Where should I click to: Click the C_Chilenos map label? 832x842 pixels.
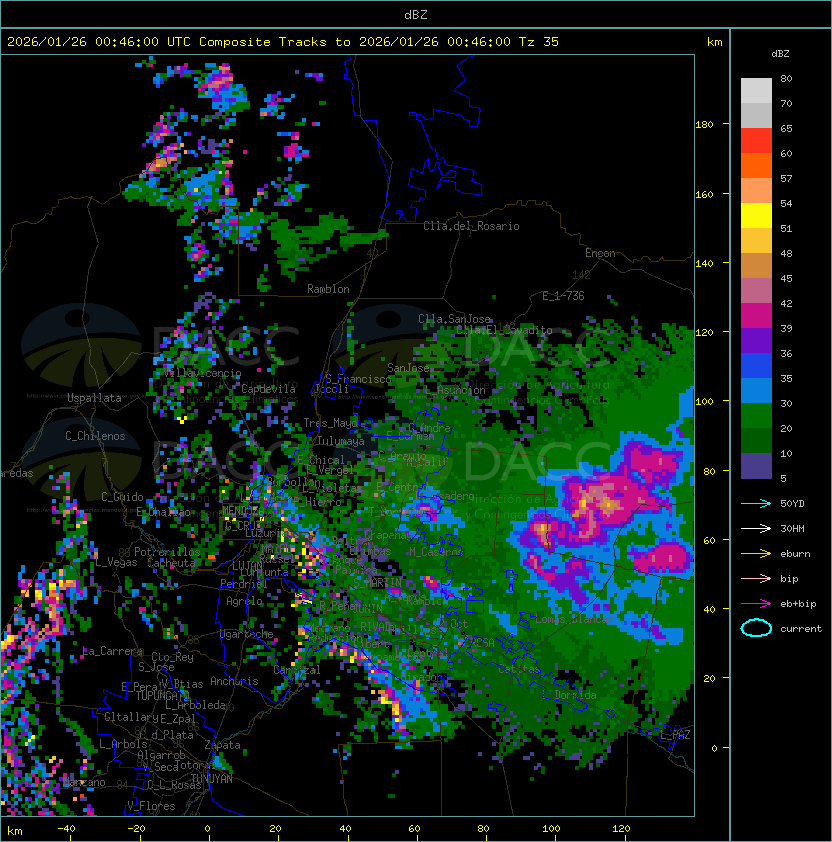pyautogui.click(x=95, y=436)
